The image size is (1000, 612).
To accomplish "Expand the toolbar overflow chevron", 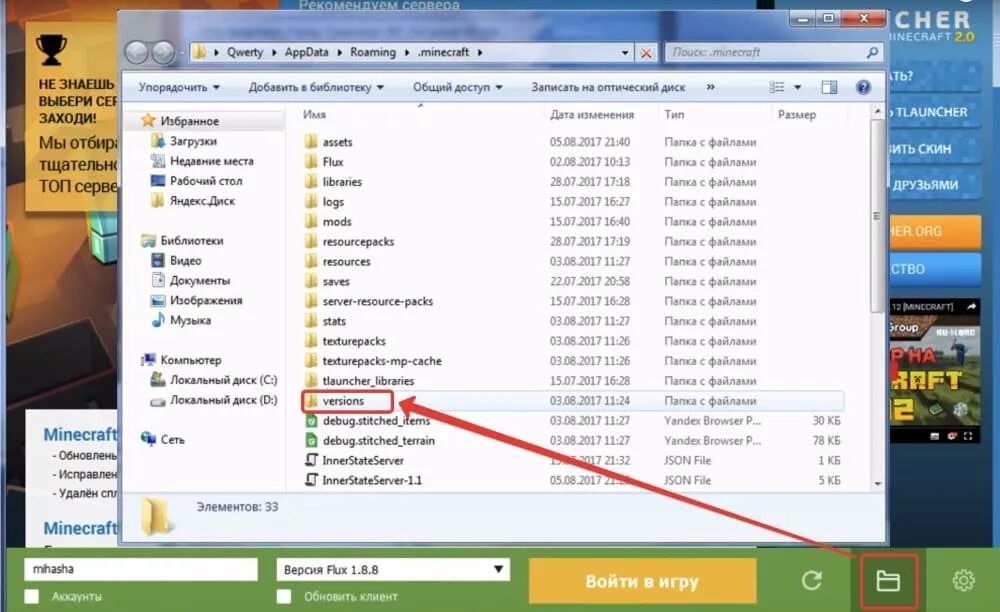I will [x=710, y=87].
